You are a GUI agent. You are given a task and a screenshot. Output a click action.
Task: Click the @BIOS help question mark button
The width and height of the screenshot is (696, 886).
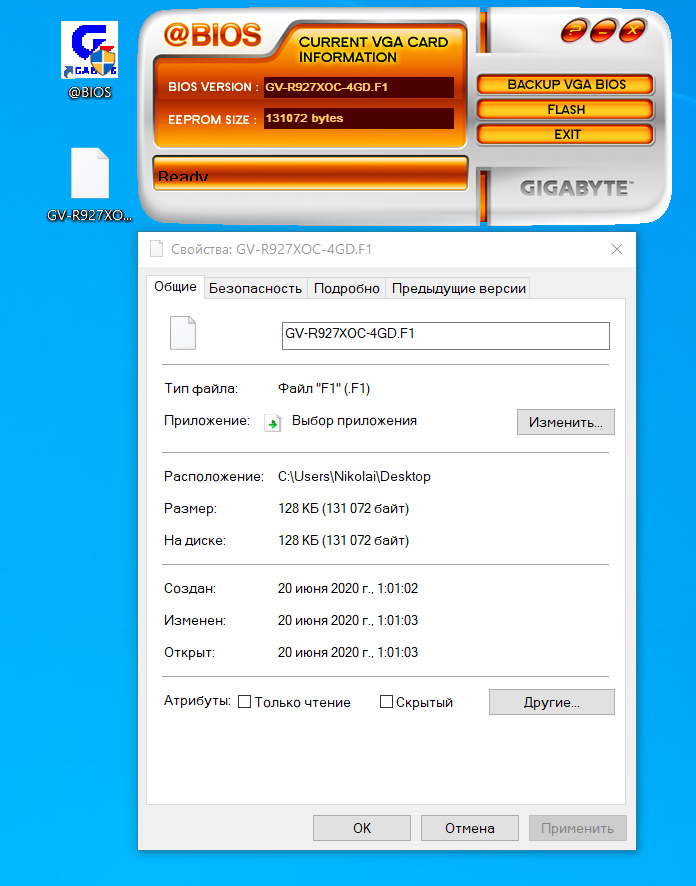coord(575,31)
